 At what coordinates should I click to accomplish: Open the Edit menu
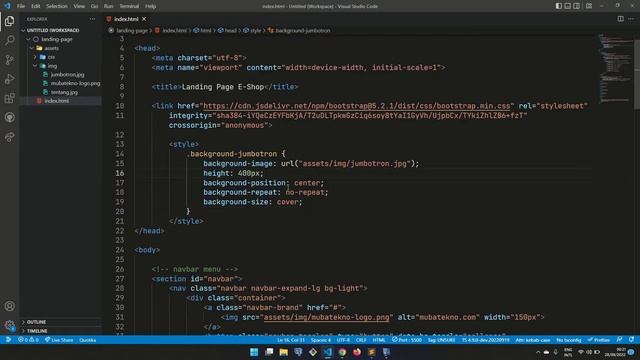click(36, 6)
